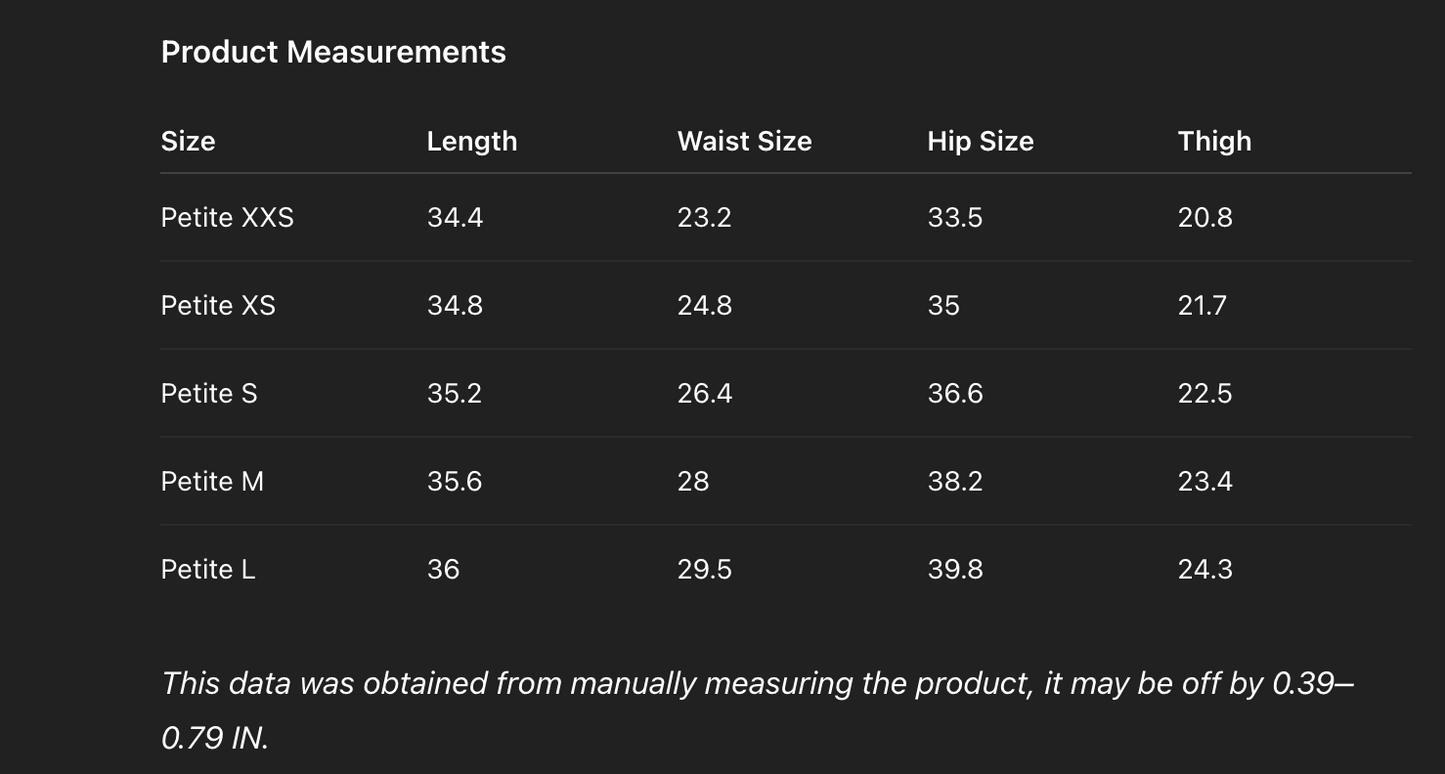Screen dimensions: 1445x774
Task: Select the Hip Size column header
Action: pyautogui.click(x=980, y=141)
